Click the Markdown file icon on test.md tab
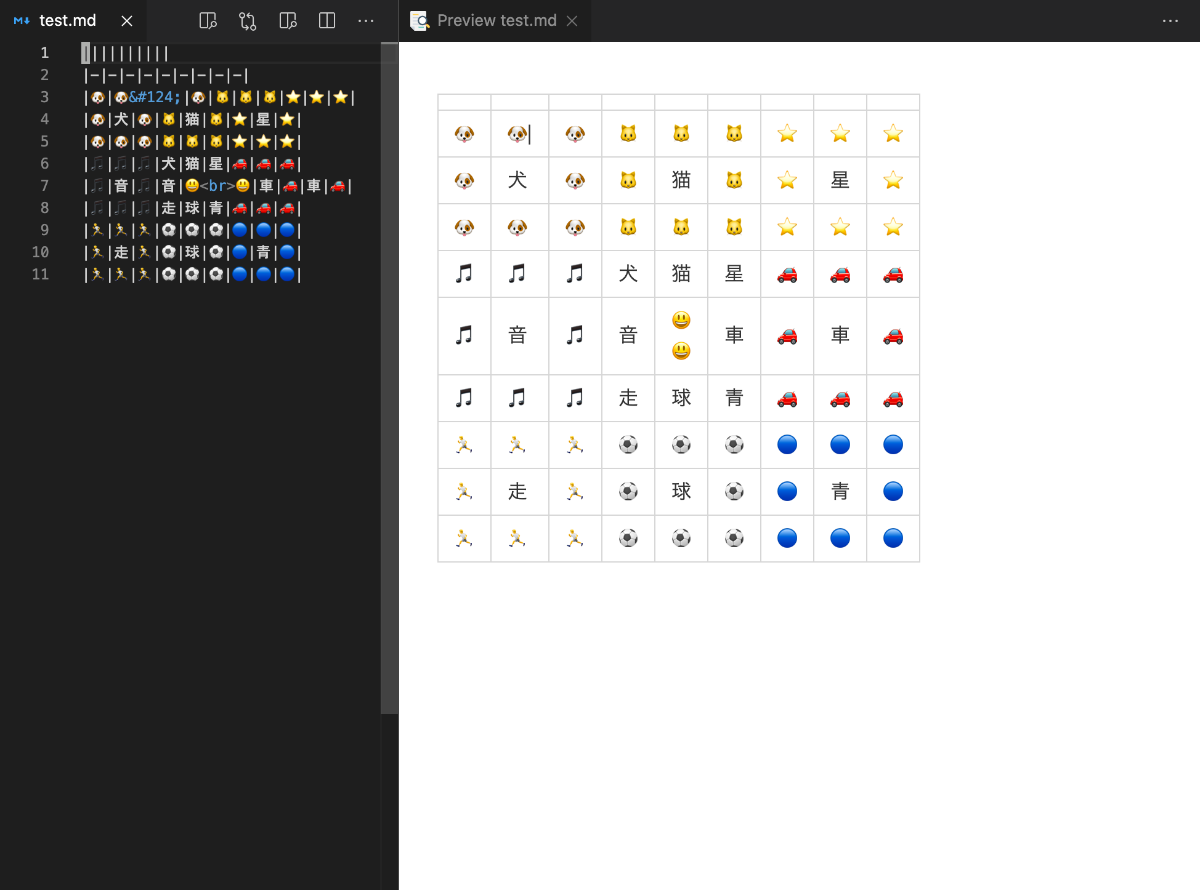1200x890 pixels. (x=21, y=21)
